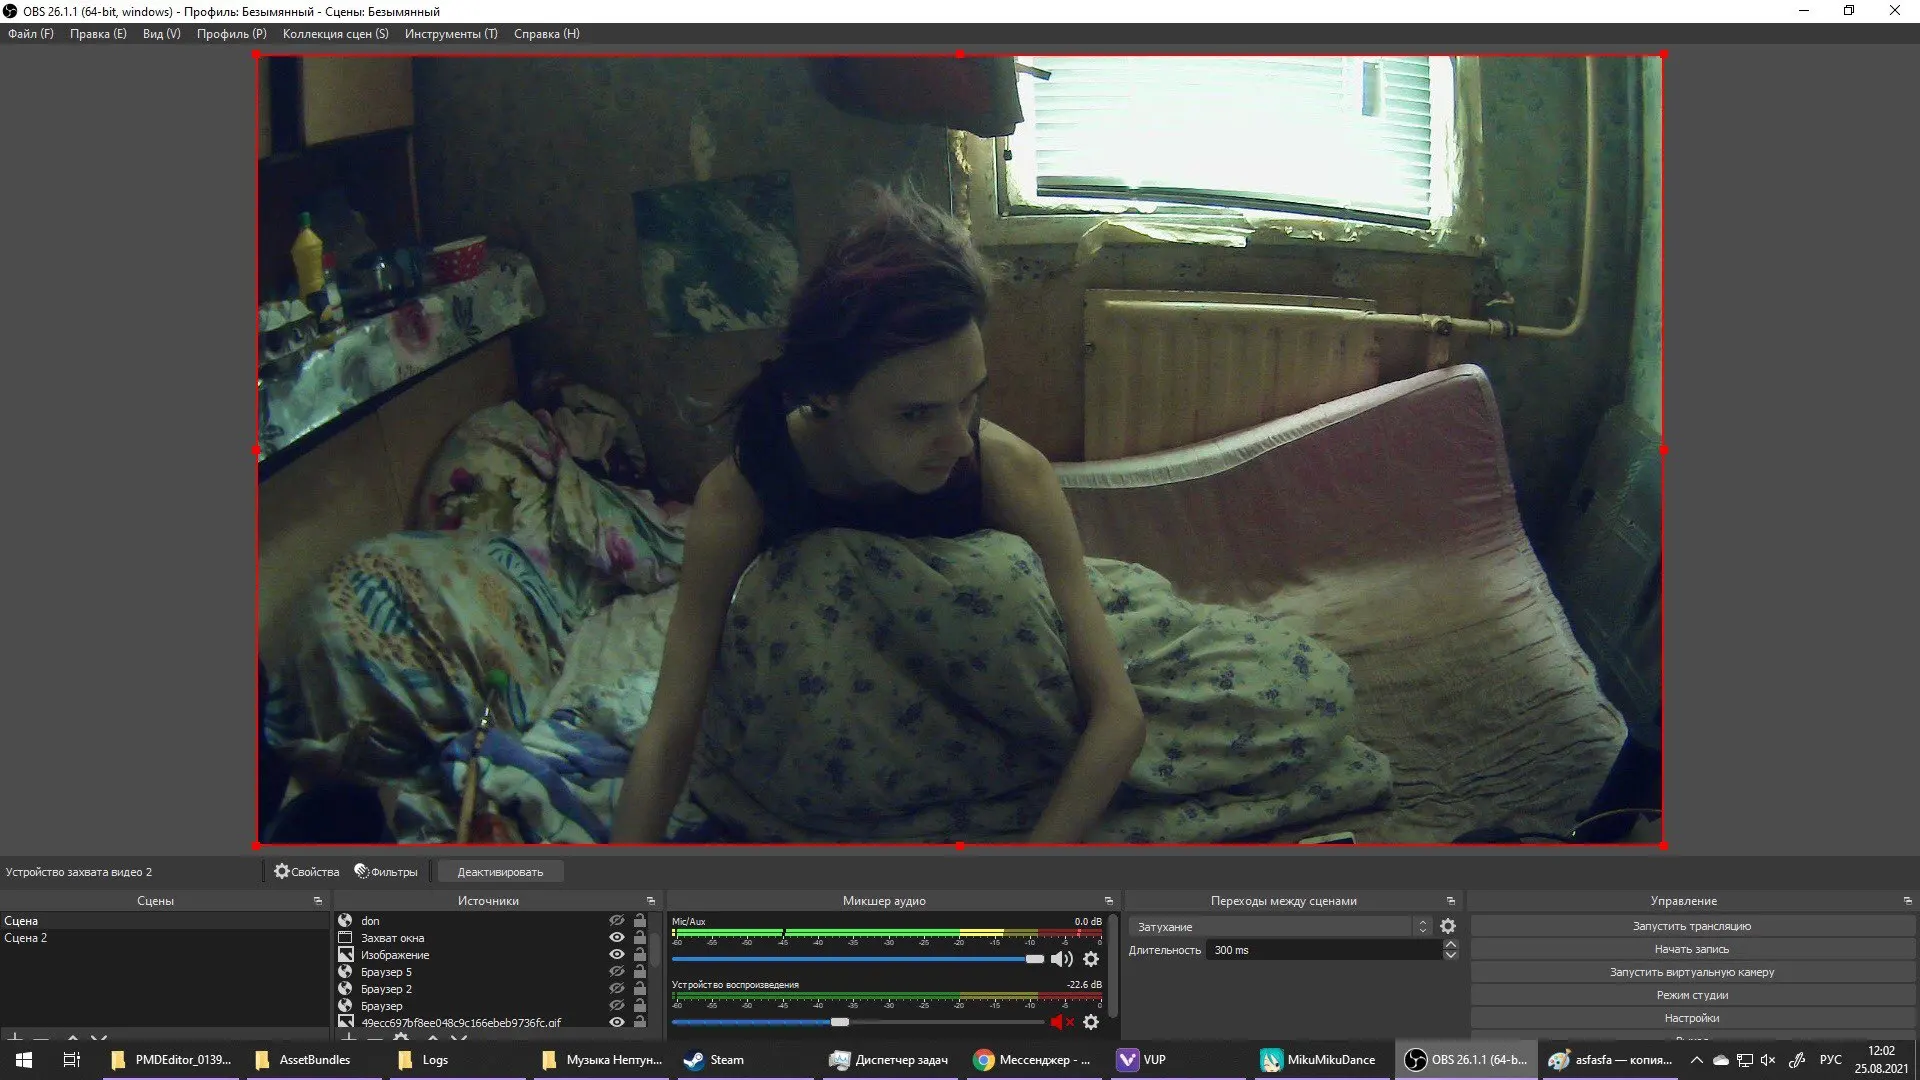Unmute the Устройство воспроизведения red speaker icon

point(1061,1022)
